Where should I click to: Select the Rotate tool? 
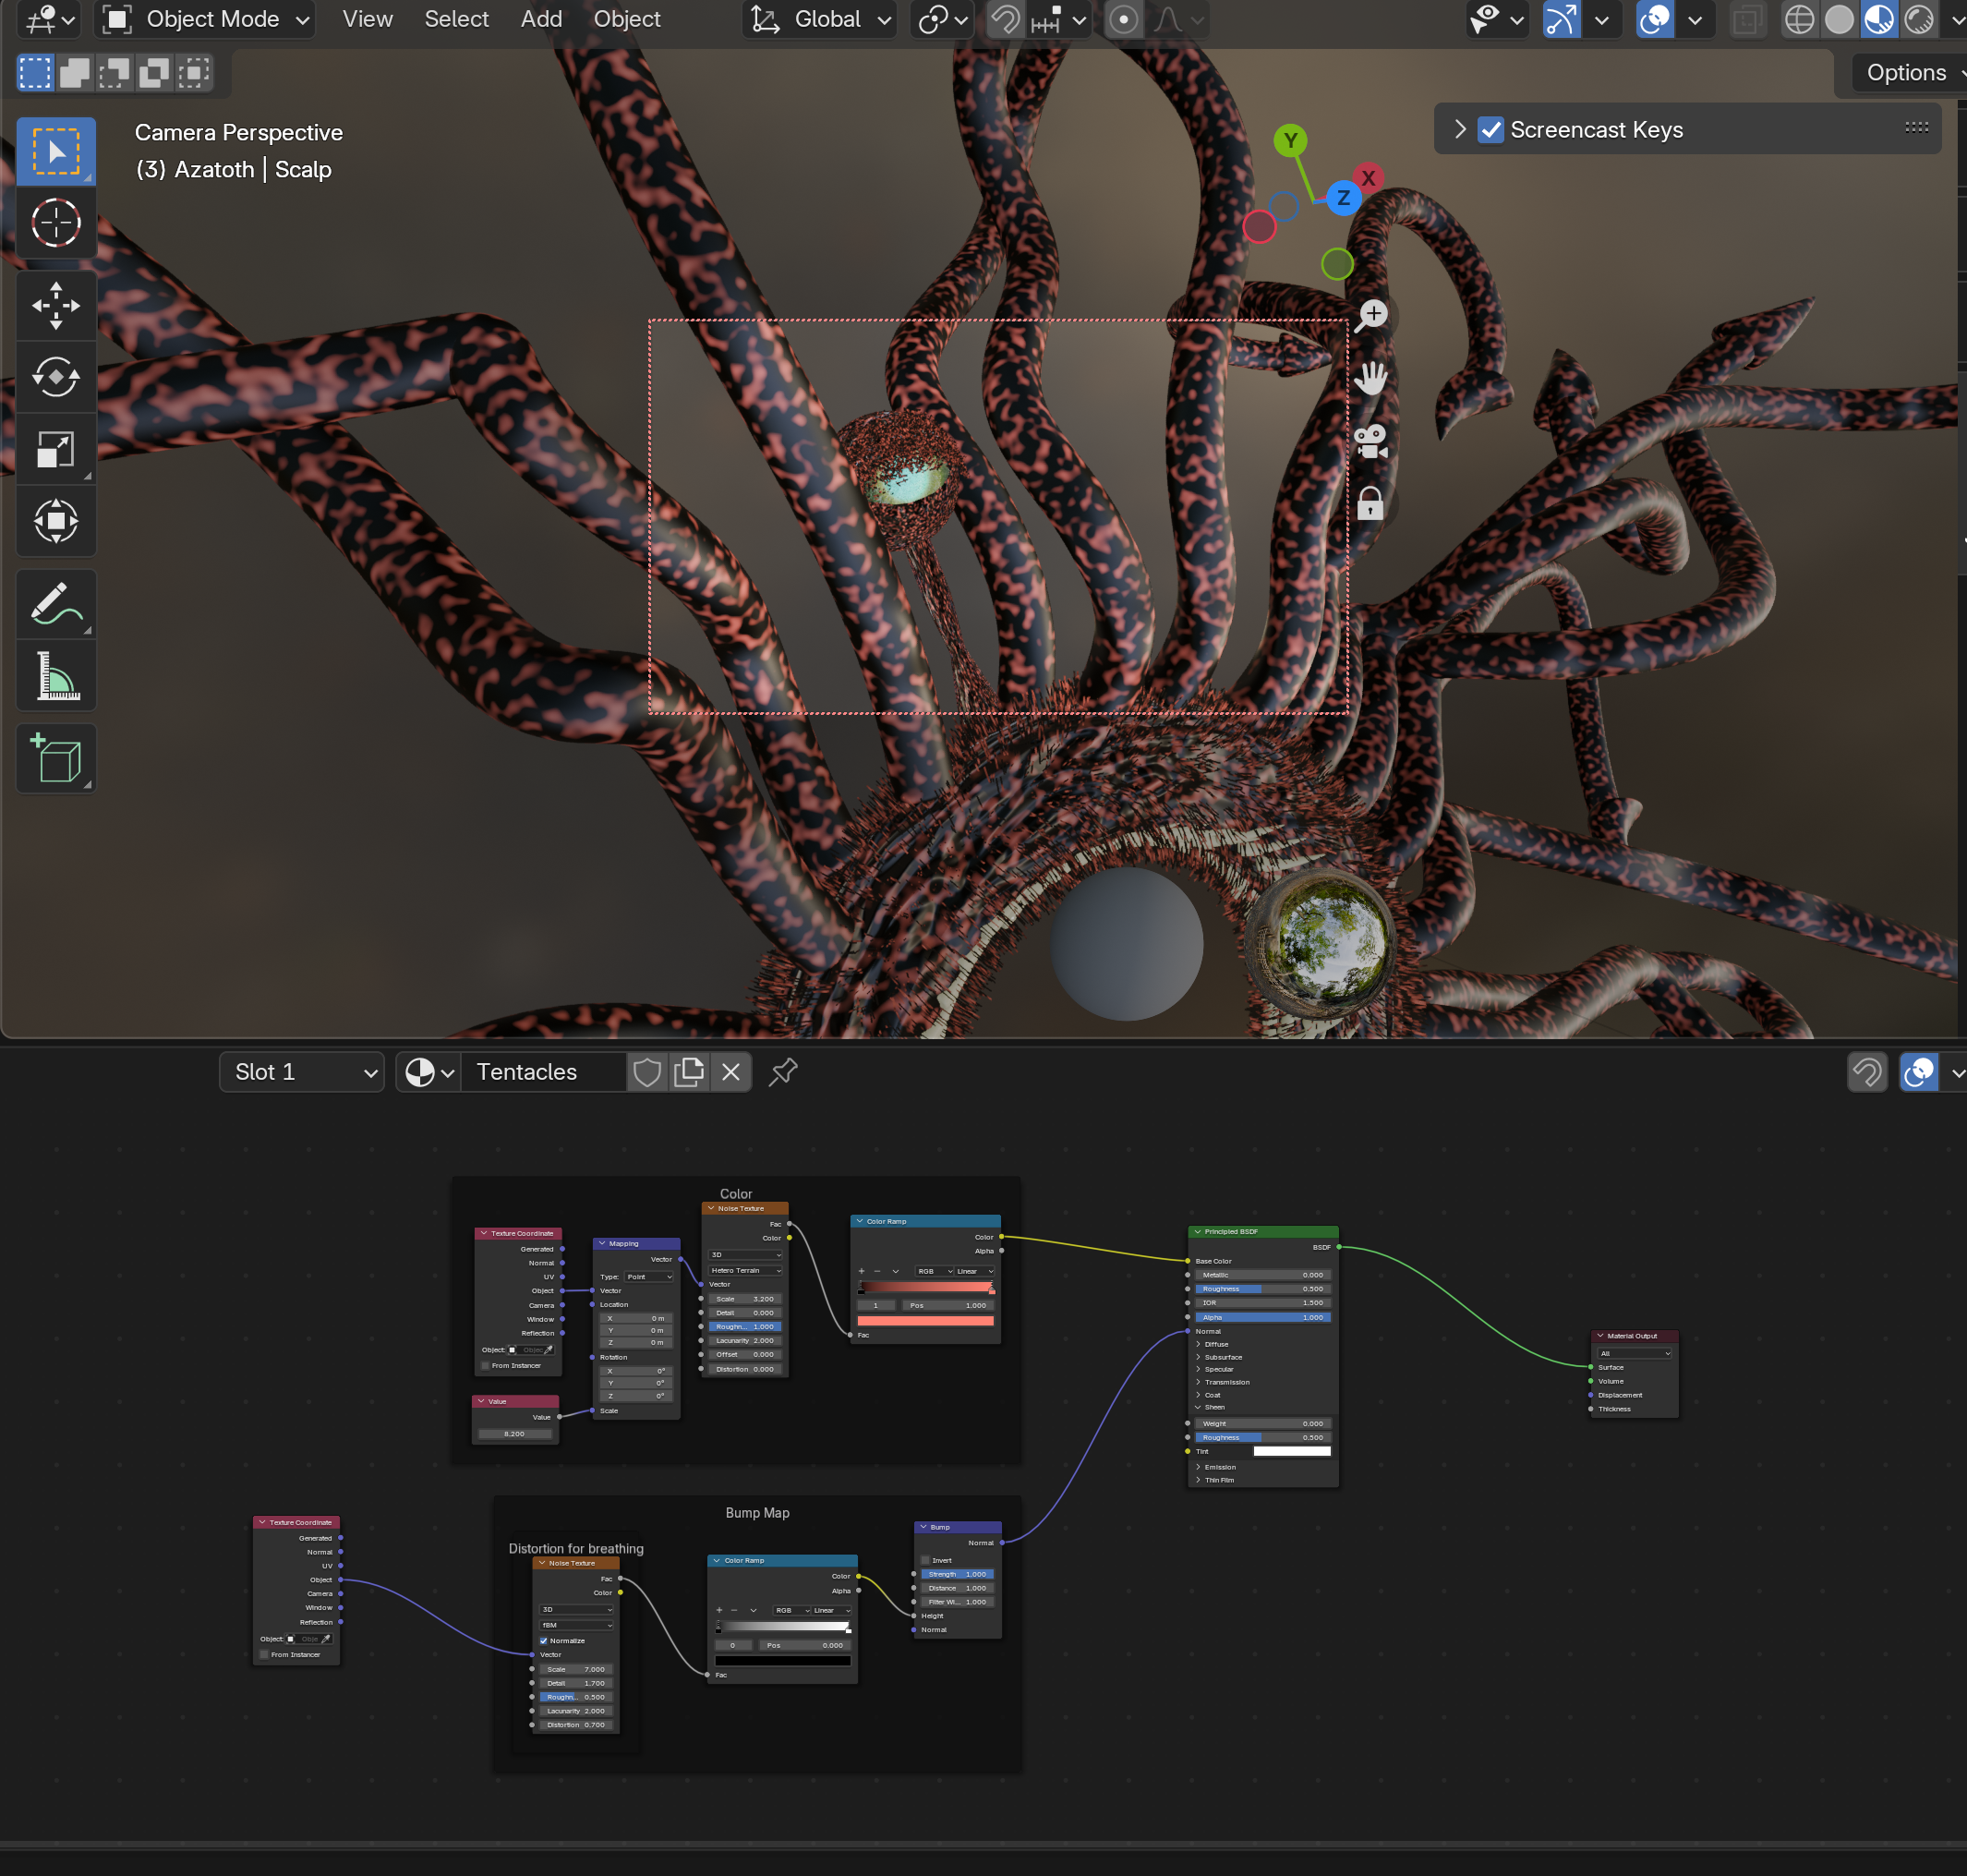click(56, 377)
